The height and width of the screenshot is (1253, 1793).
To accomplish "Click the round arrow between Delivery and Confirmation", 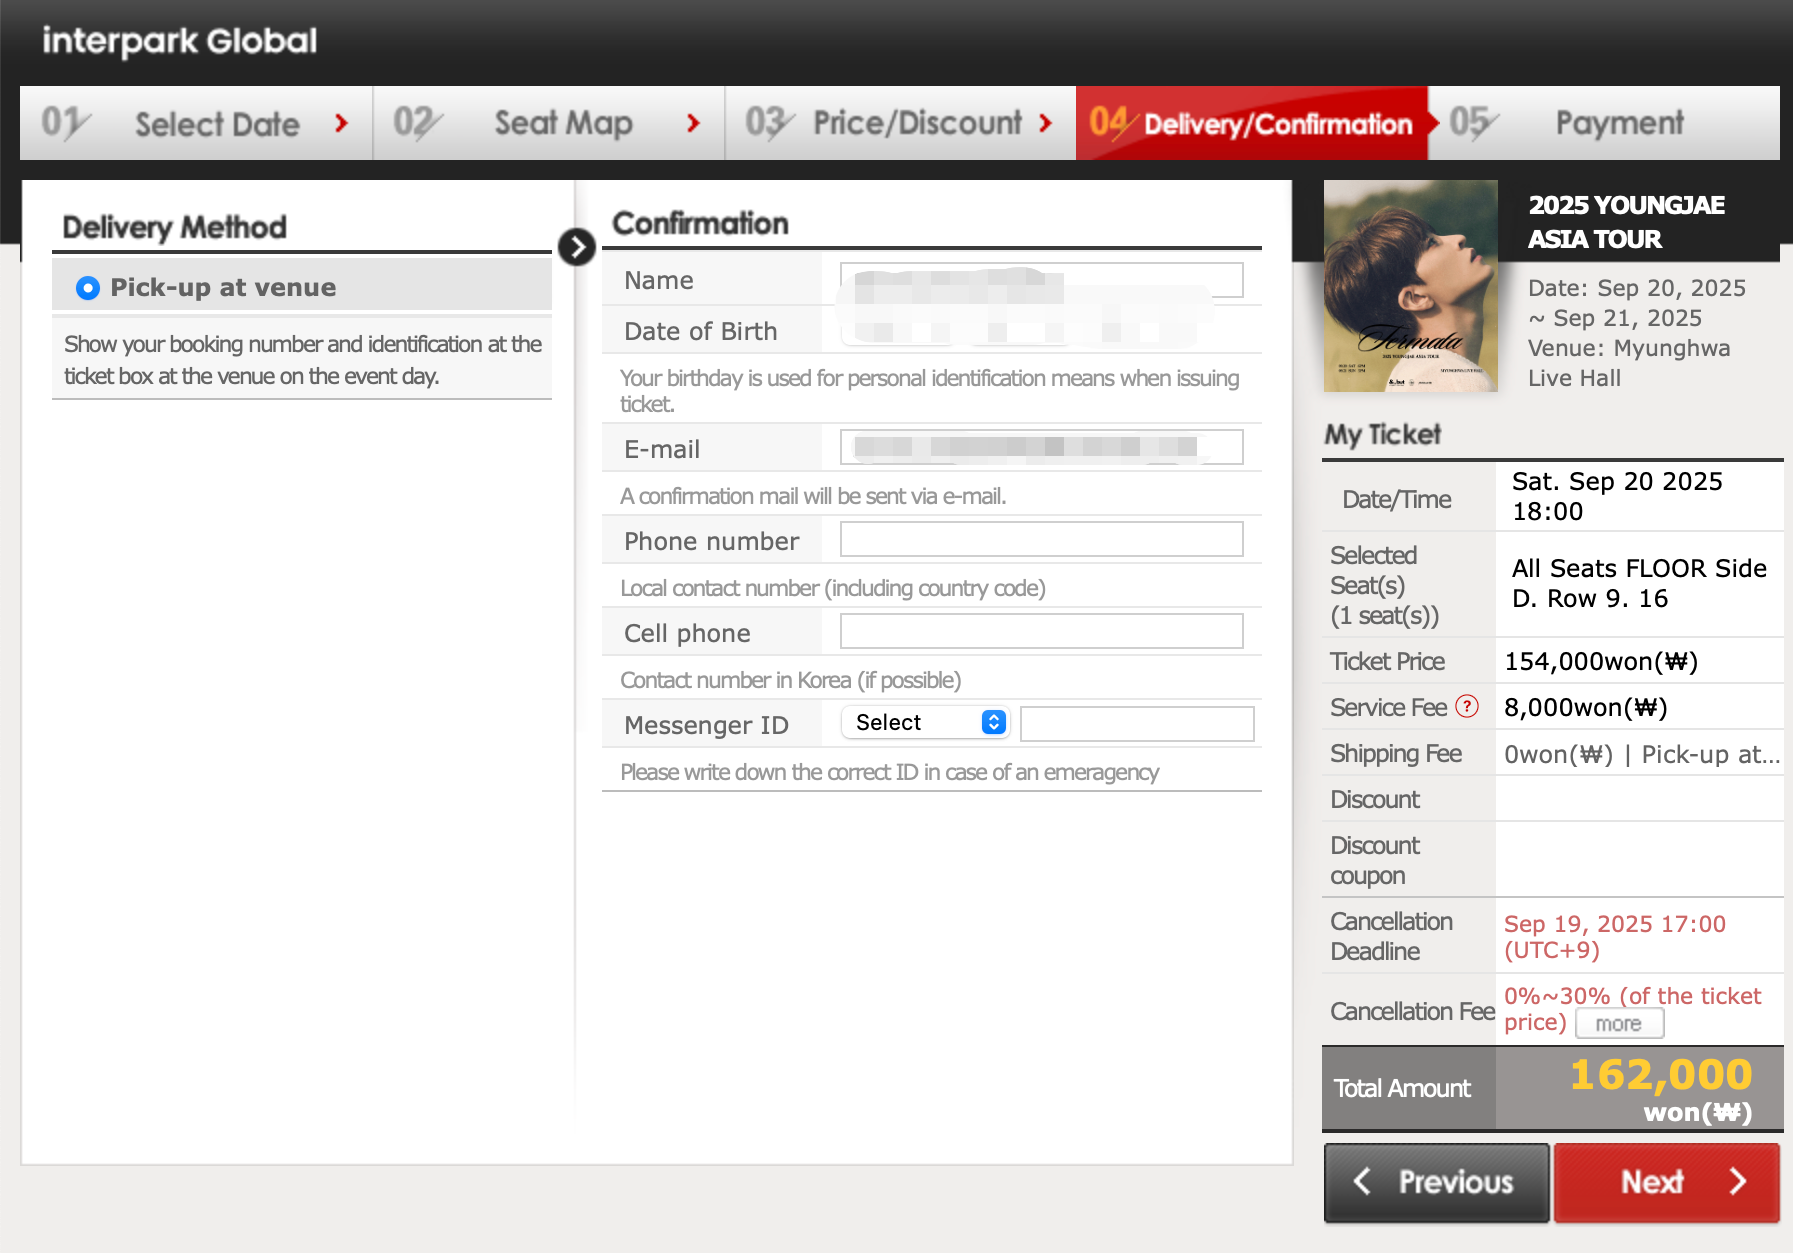I will tap(577, 247).
